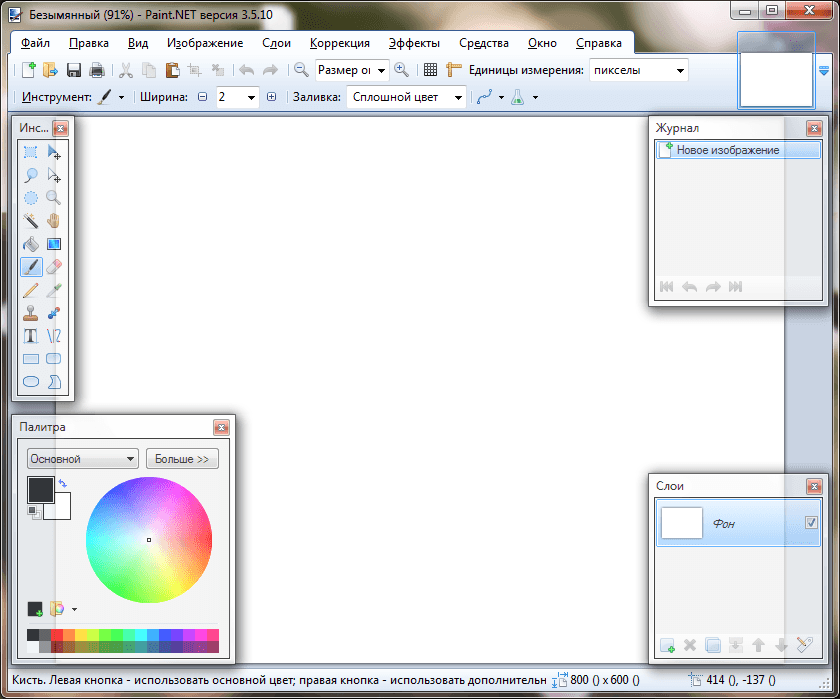This screenshot has height=699, width=840.
Task: Pick the Magic Wand tool
Action: [31, 220]
